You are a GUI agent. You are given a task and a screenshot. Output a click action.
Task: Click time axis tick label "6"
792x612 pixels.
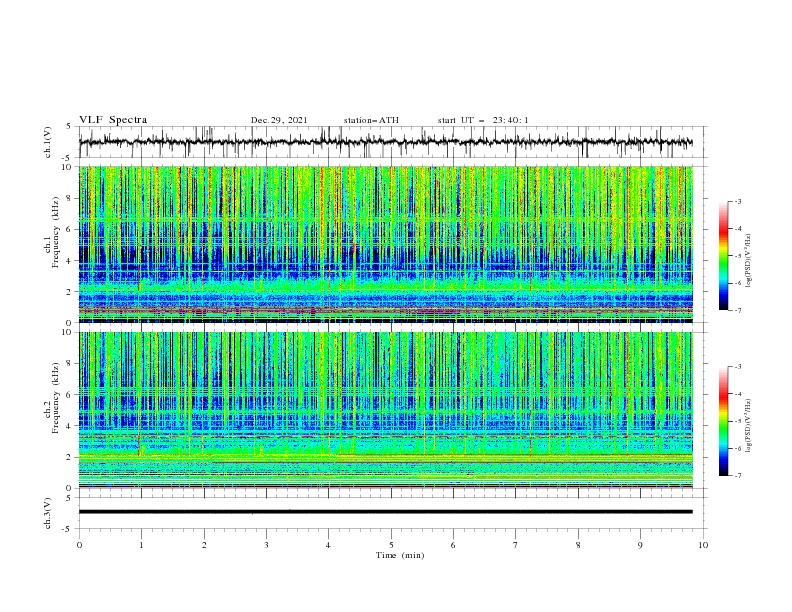pyautogui.click(x=453, y=545)
